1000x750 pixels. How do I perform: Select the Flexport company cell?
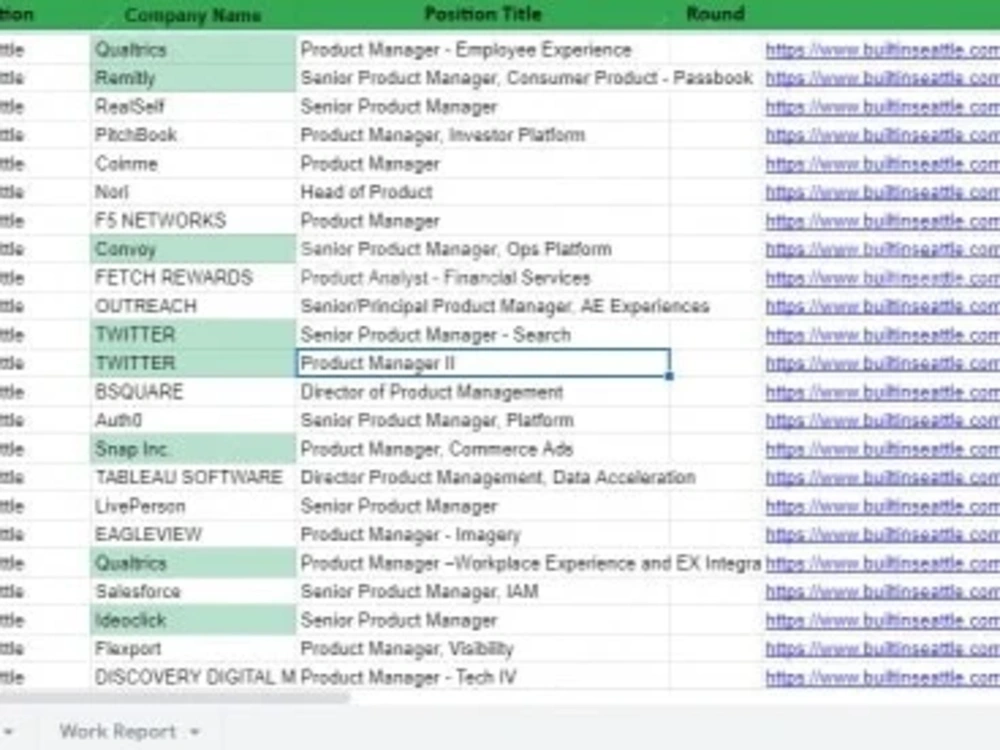pyautogui.click(x=193, y=649)
